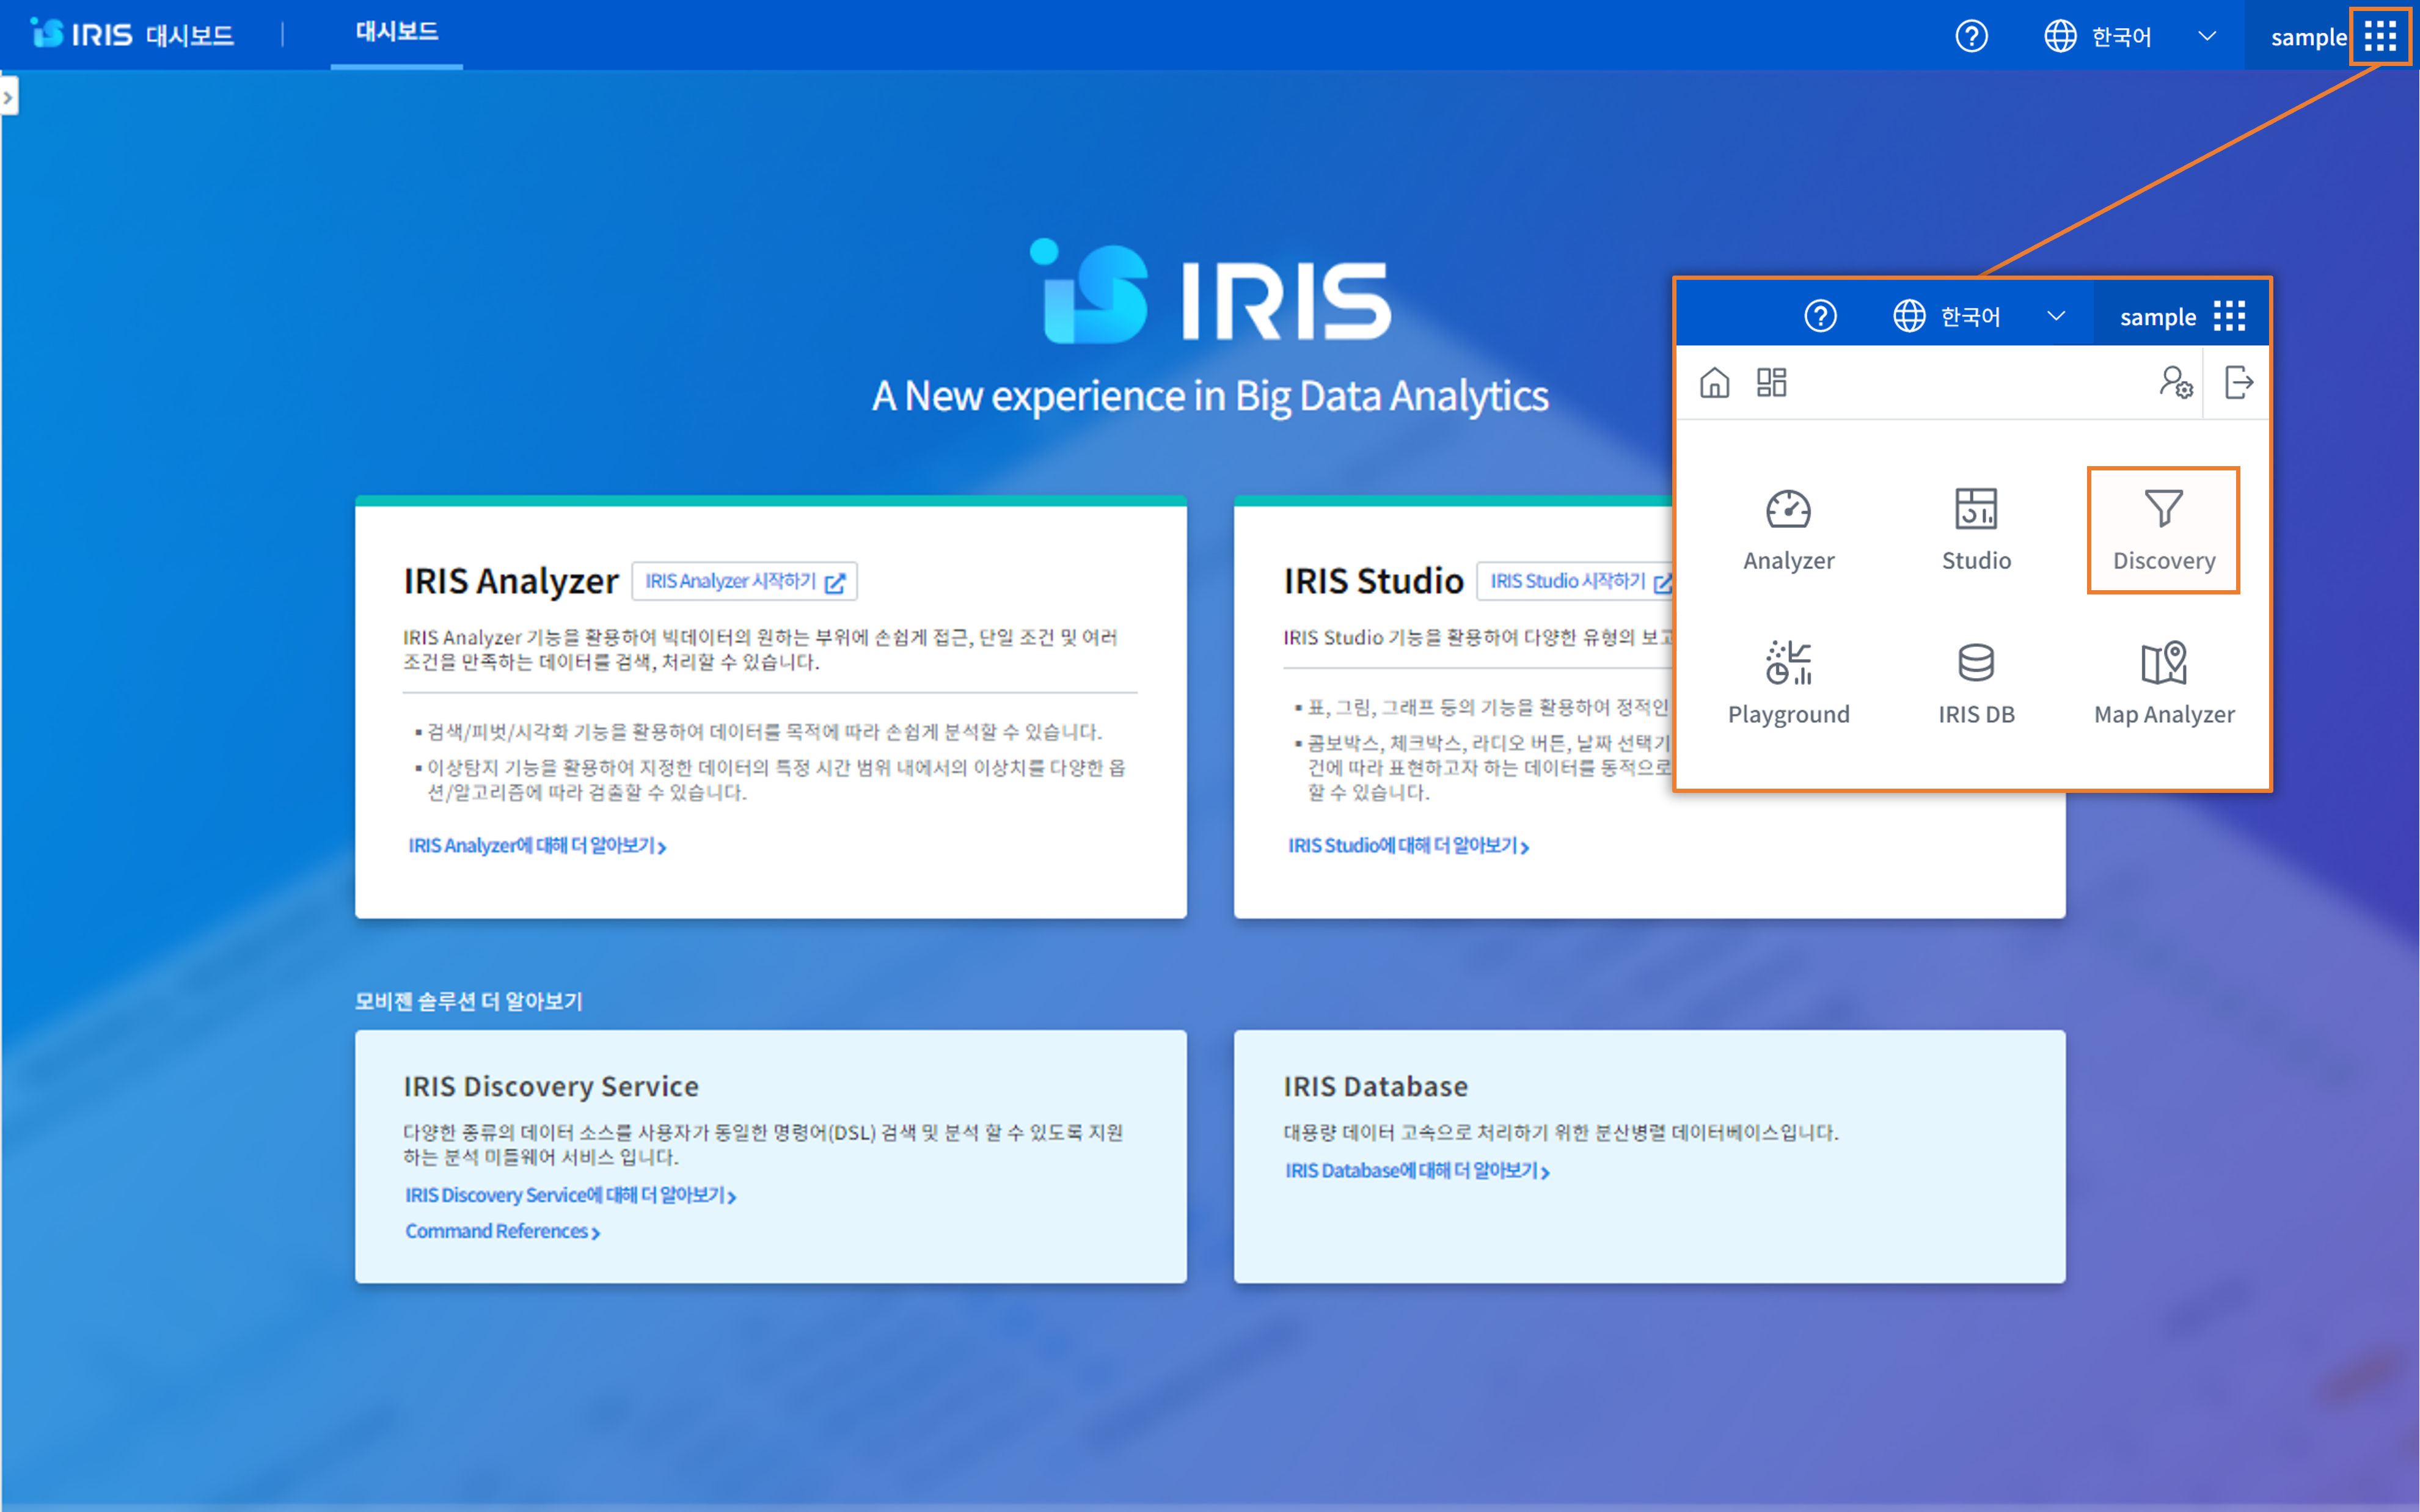Open the Command References link
The height and width of the screenshot is (1512, 2420).
[502, 1231]
